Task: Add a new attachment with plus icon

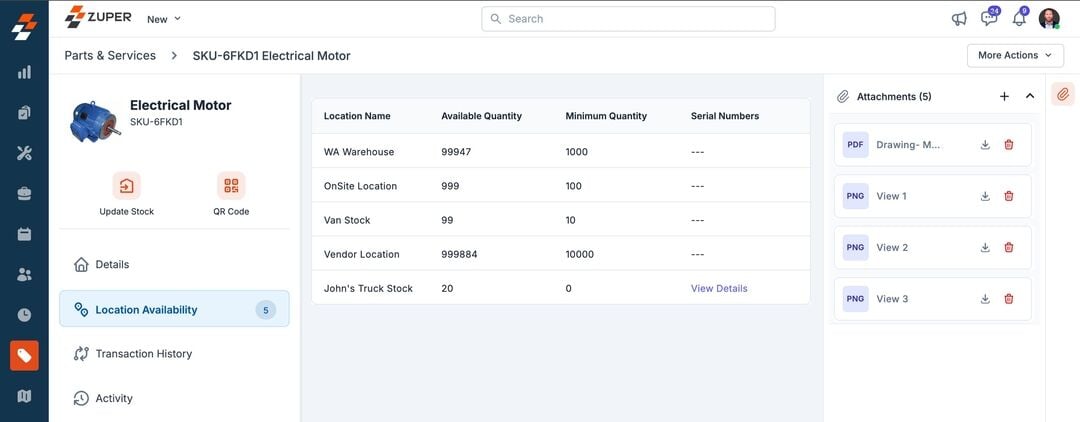Action: pyautogui.click(x=1004, y=96)
